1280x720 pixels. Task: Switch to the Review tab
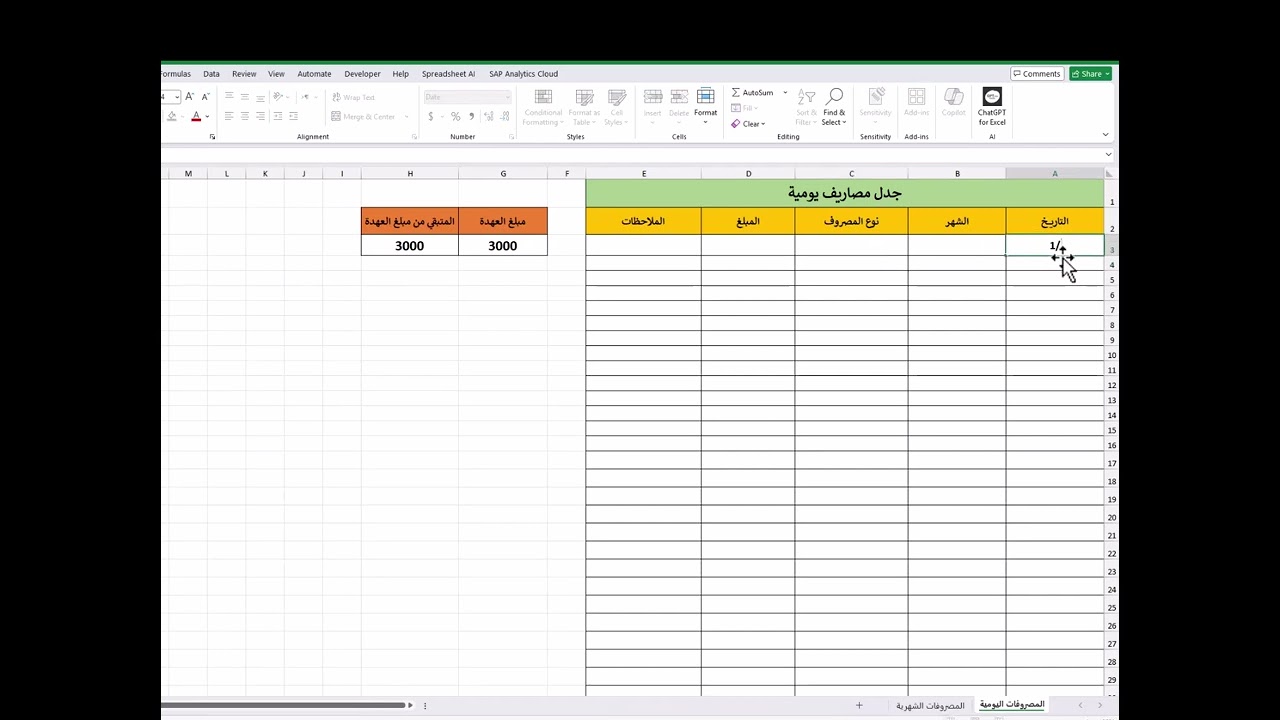[x=244, y=73]
